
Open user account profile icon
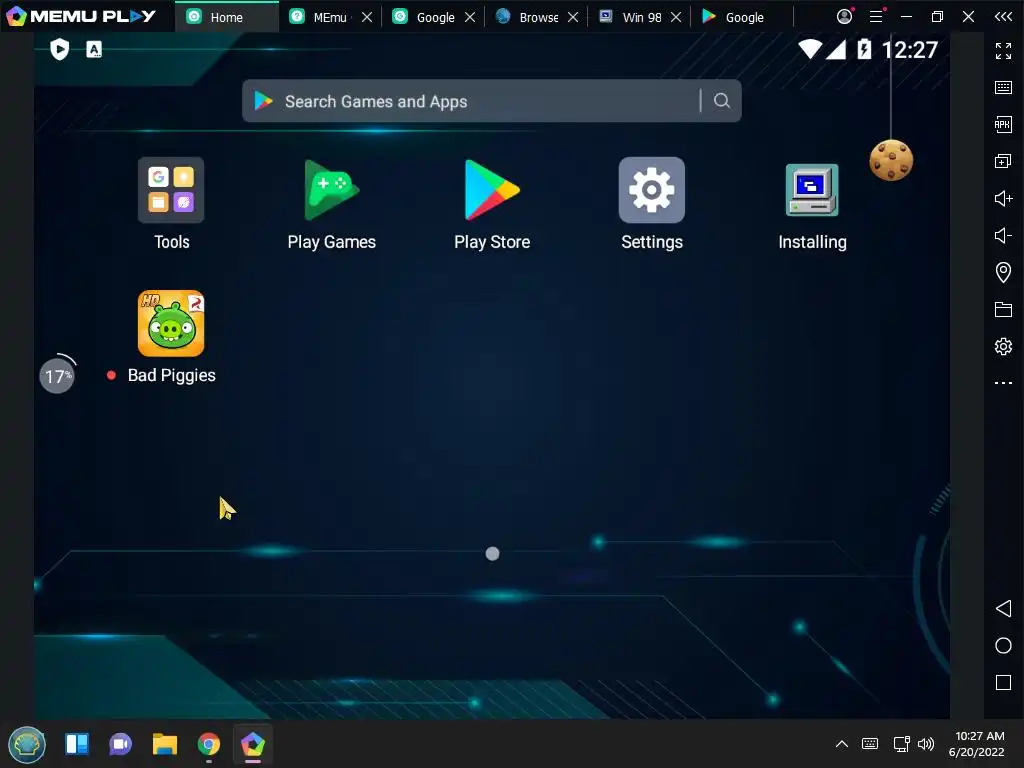tap(844, 16)
